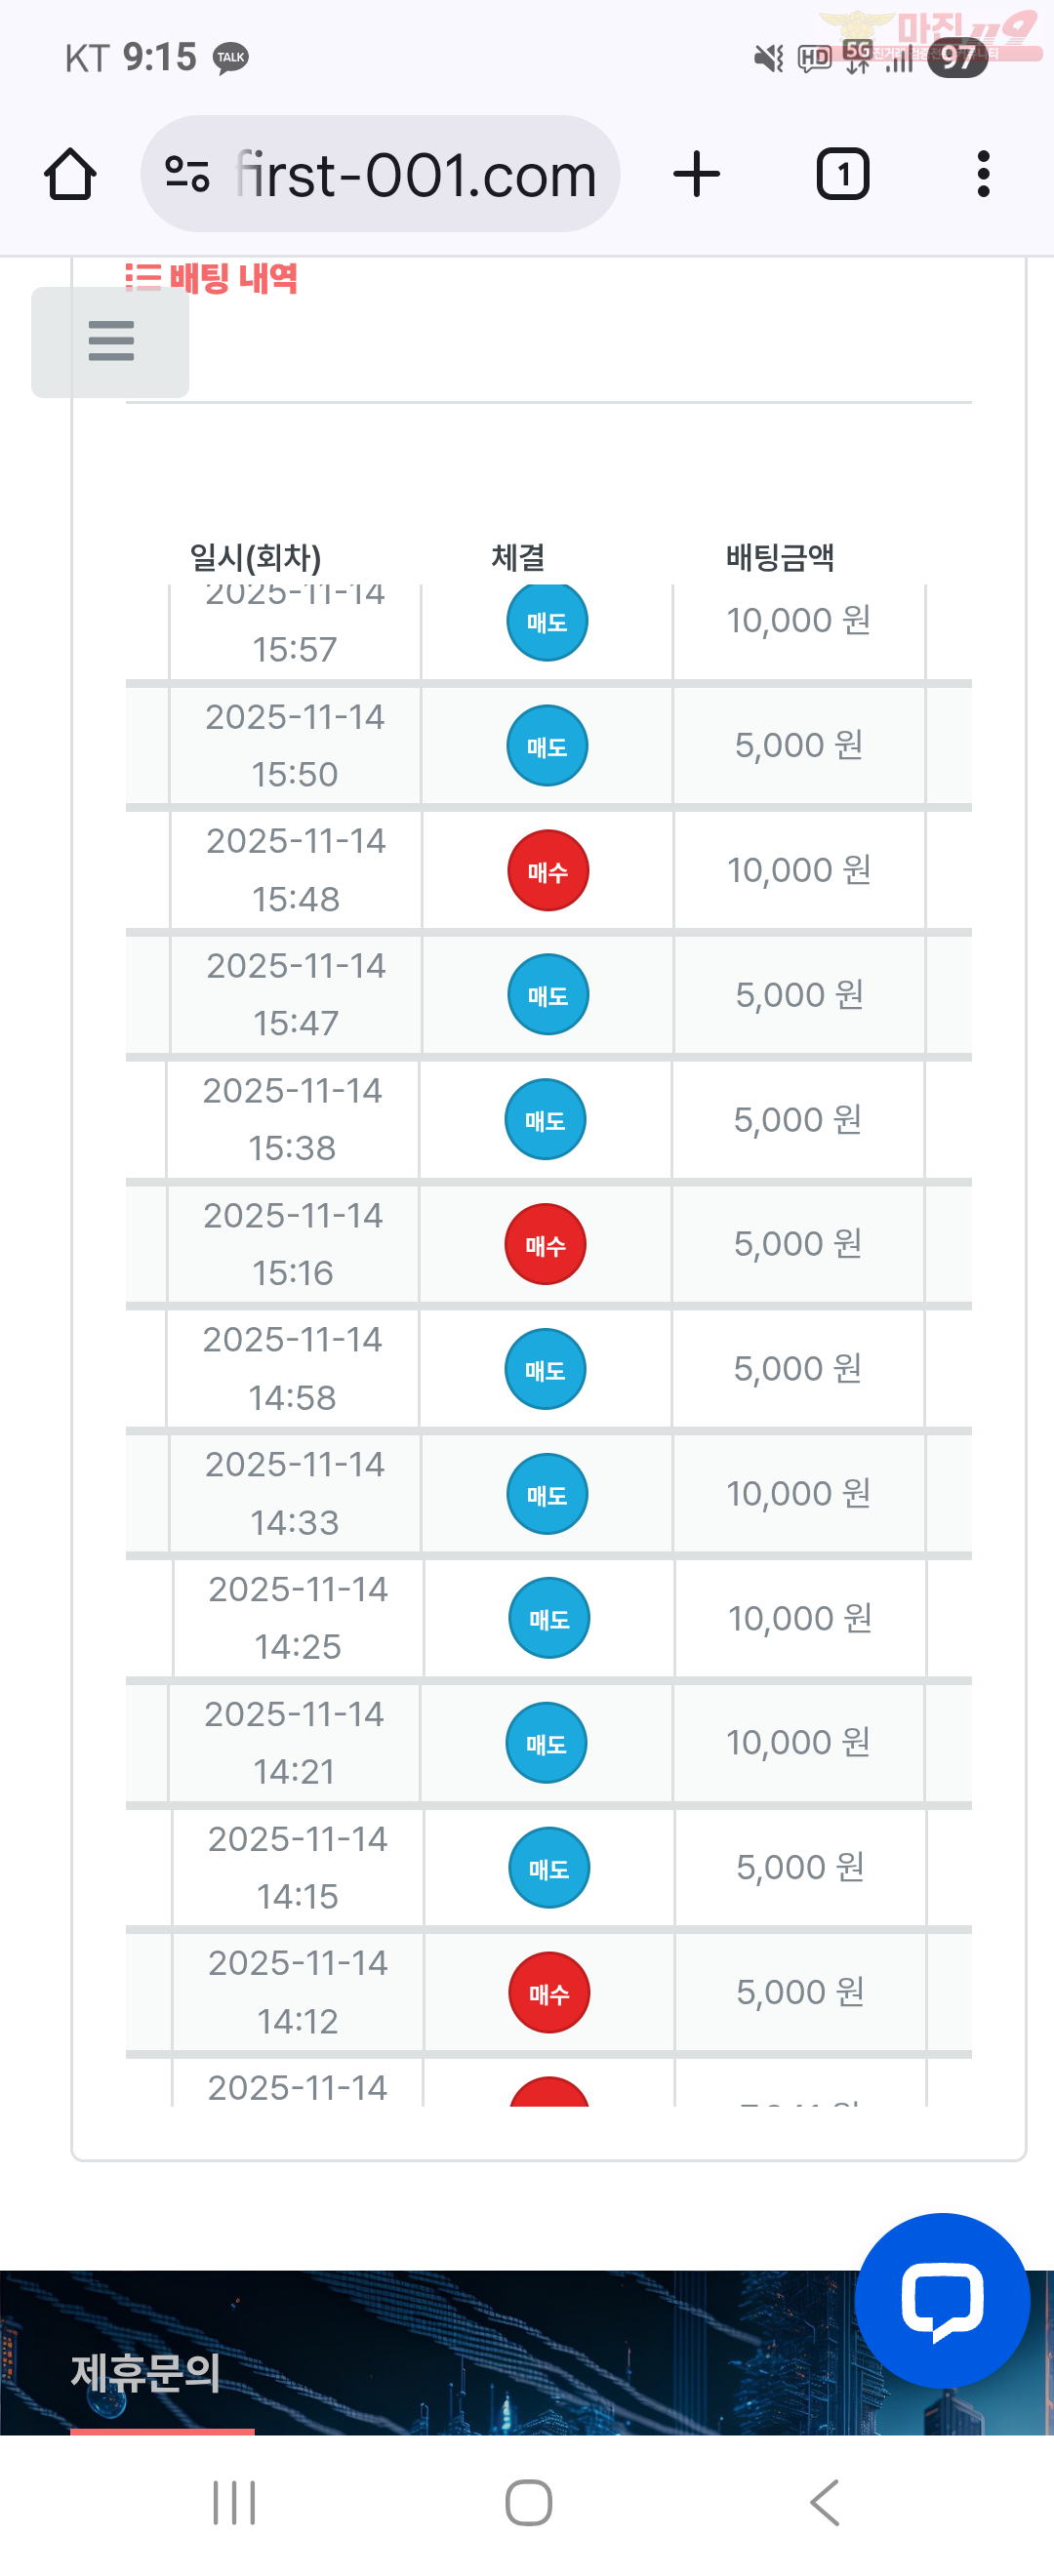Click the red 매수 badge for 14:12
The height and width of the screenshot is (2576, 1054).
pyautogui.click(x=548, y=1993)
